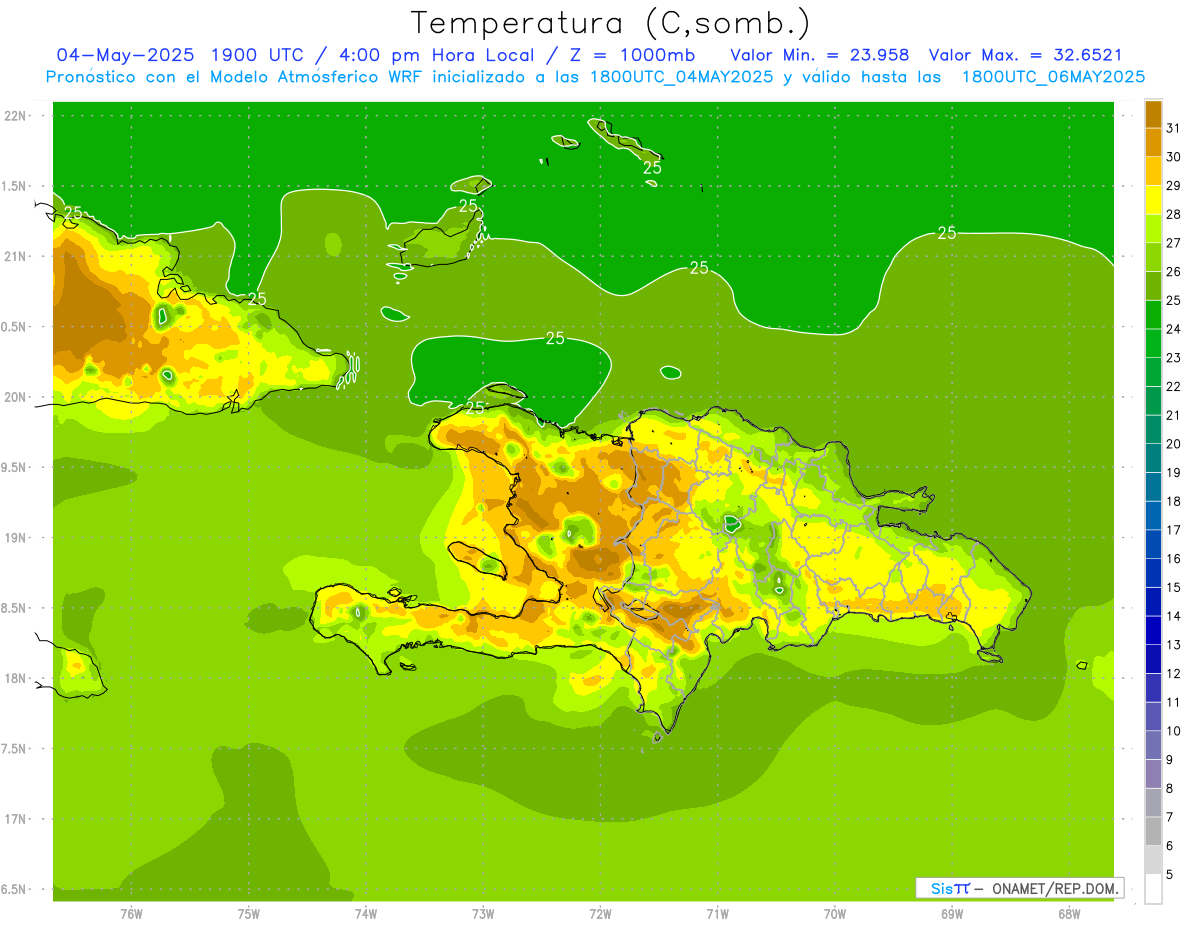Pick the white swatch below legend value 5

[x=1153, y=889]
